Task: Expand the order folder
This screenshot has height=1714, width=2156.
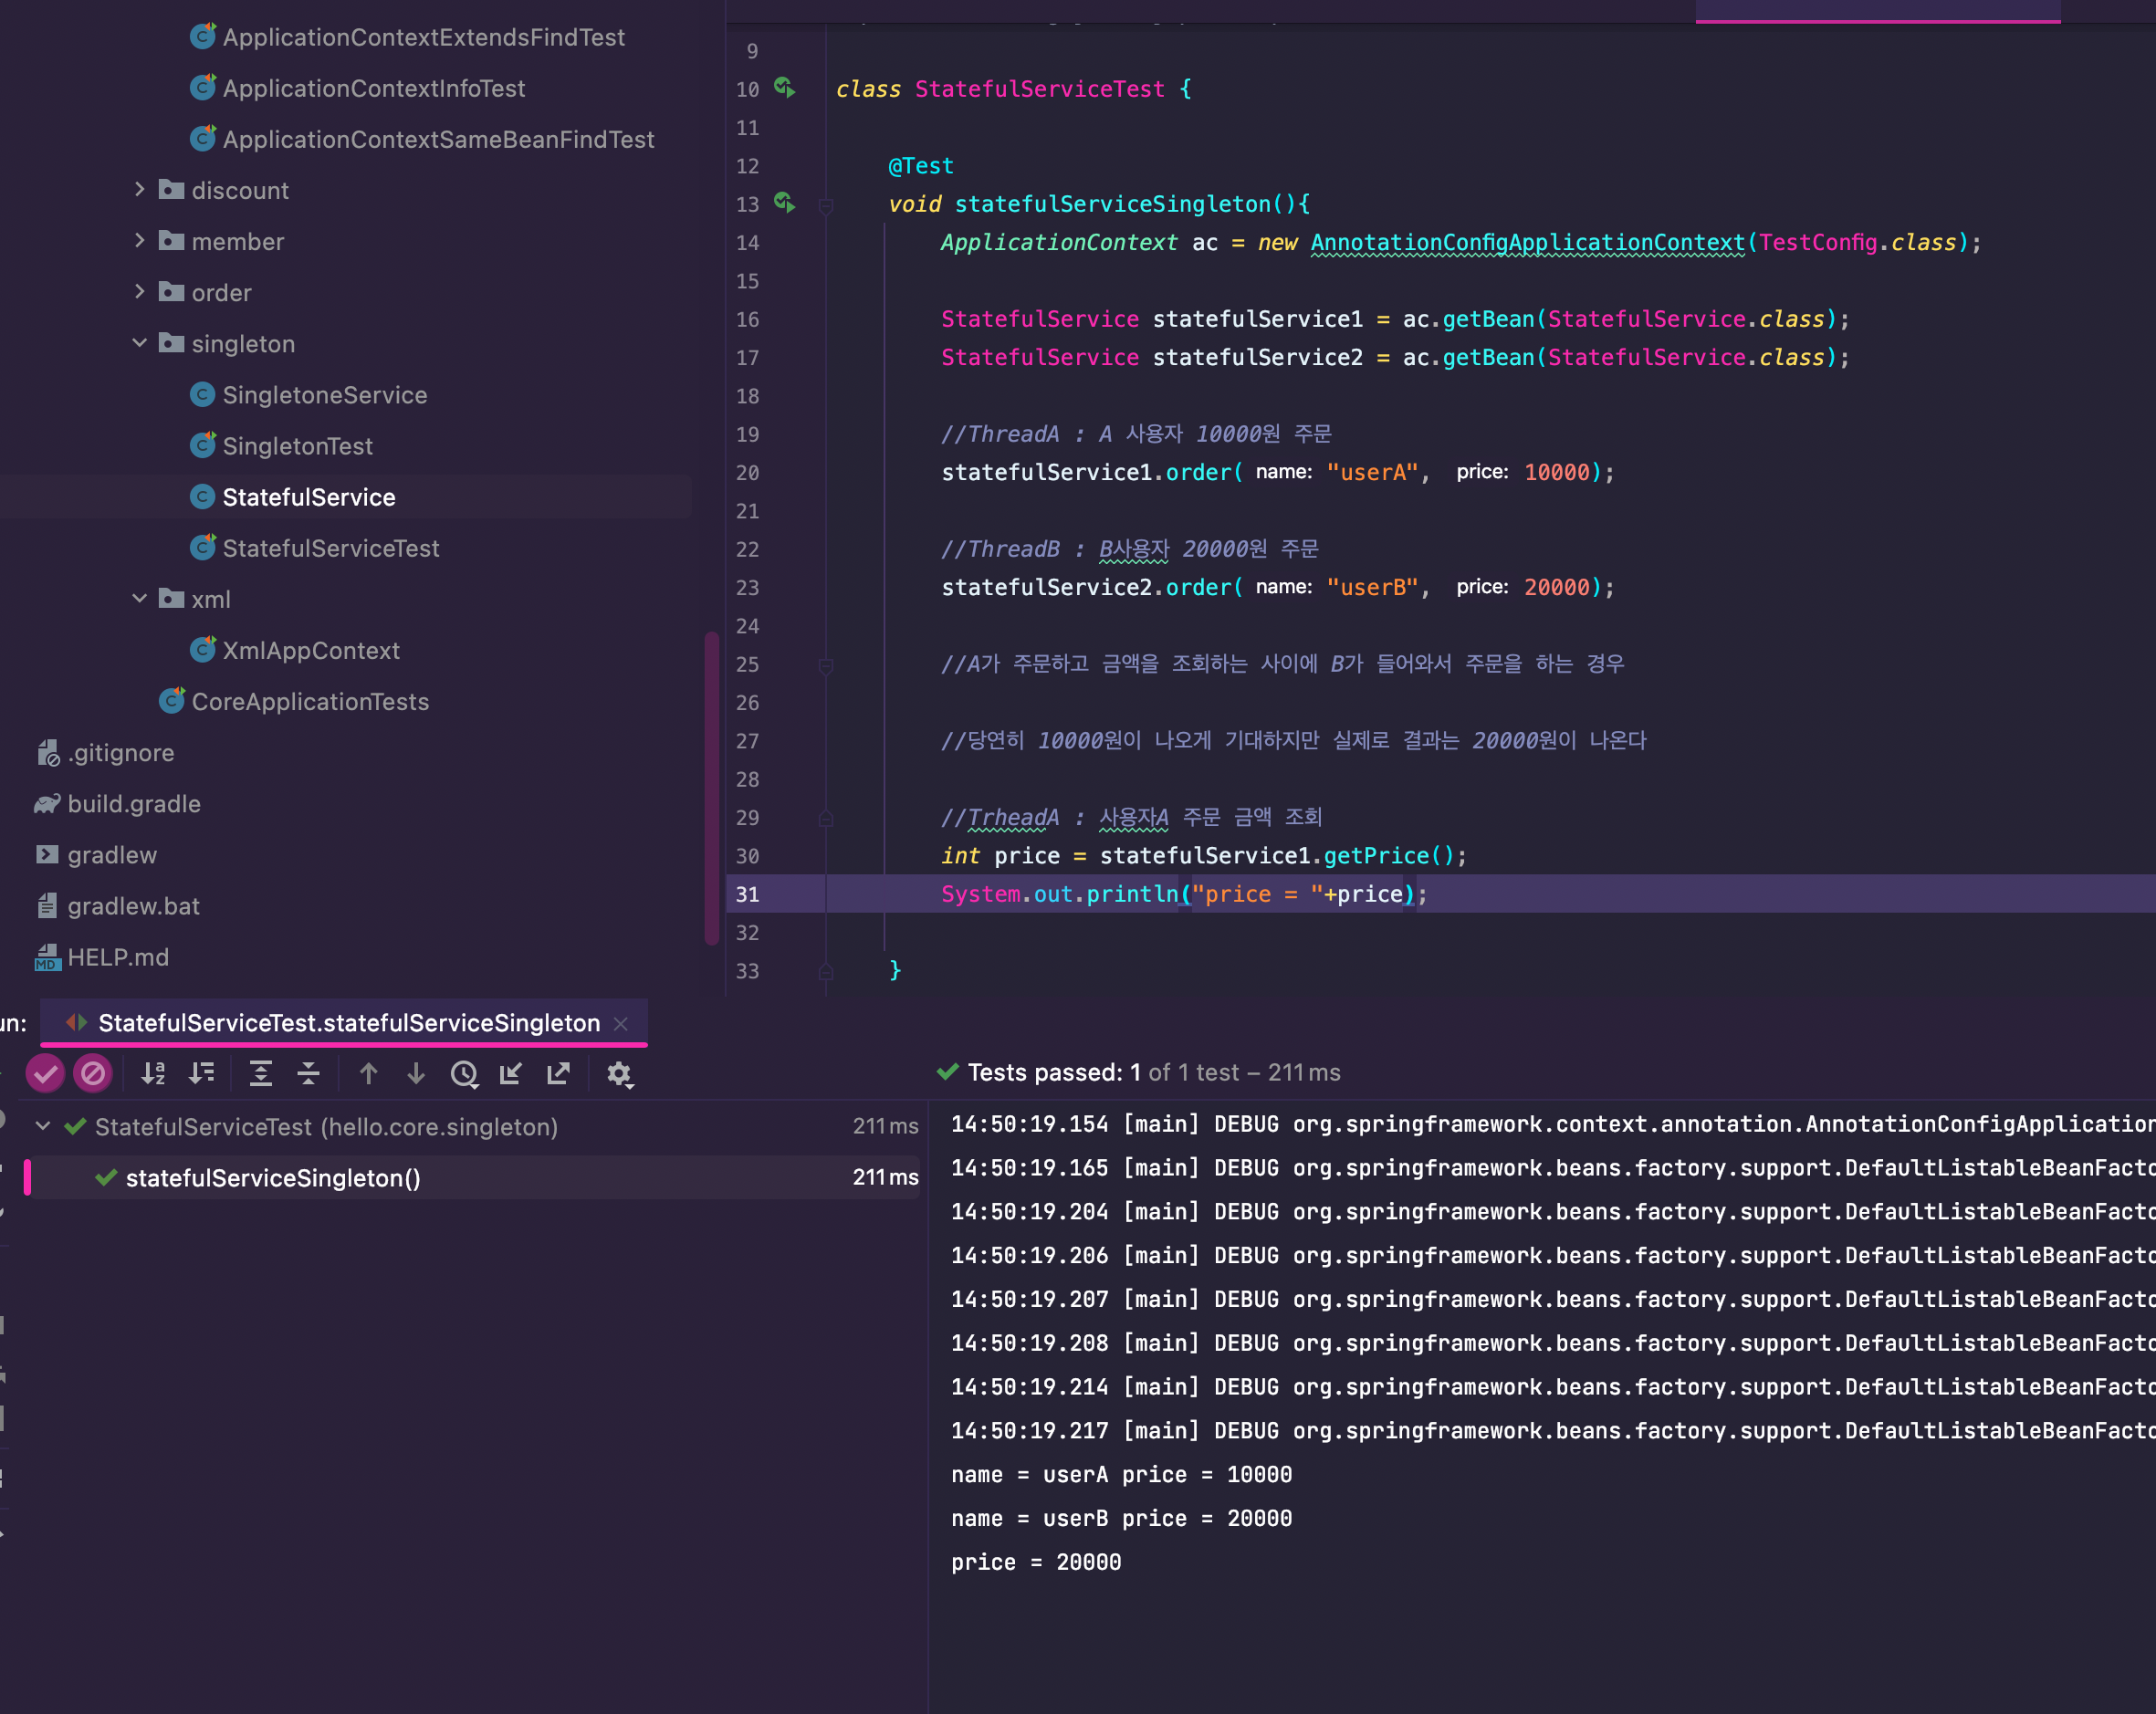Action: [139, 291]
